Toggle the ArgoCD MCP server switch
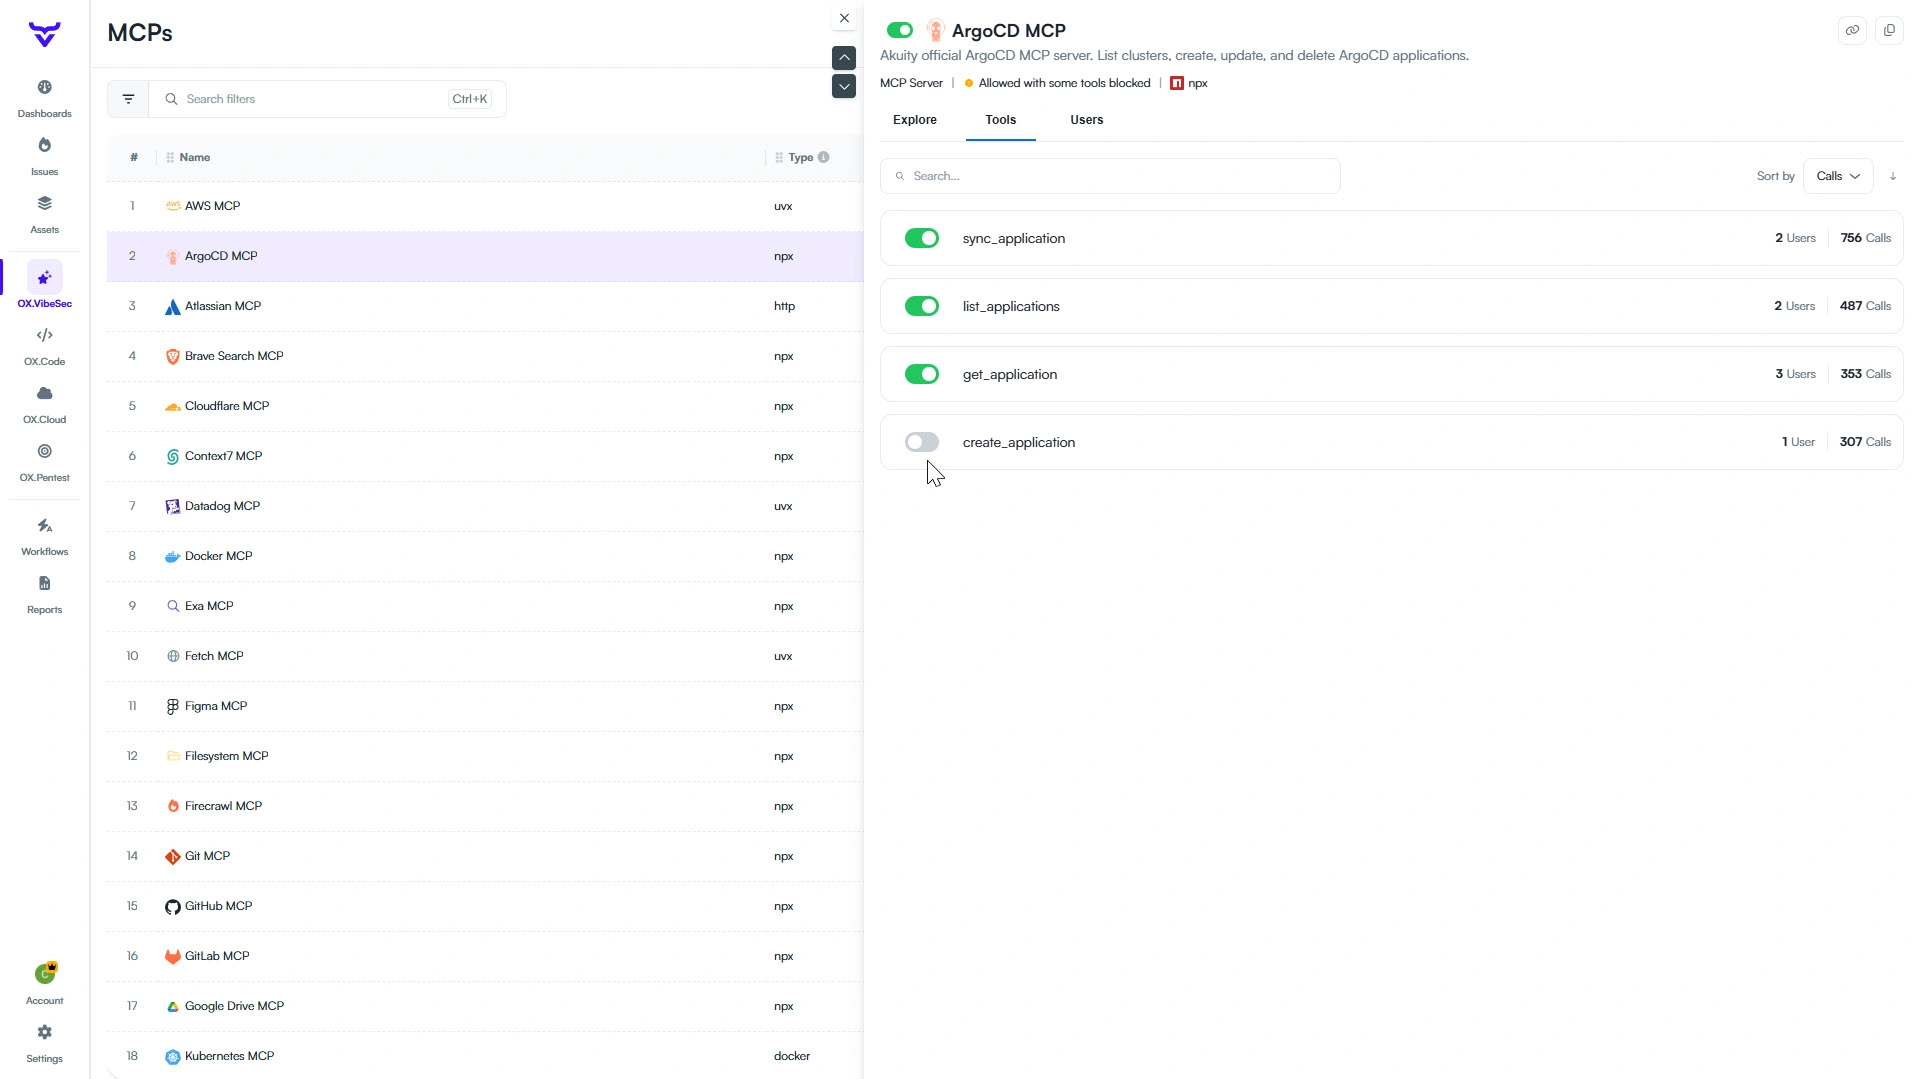 [900, 30]
